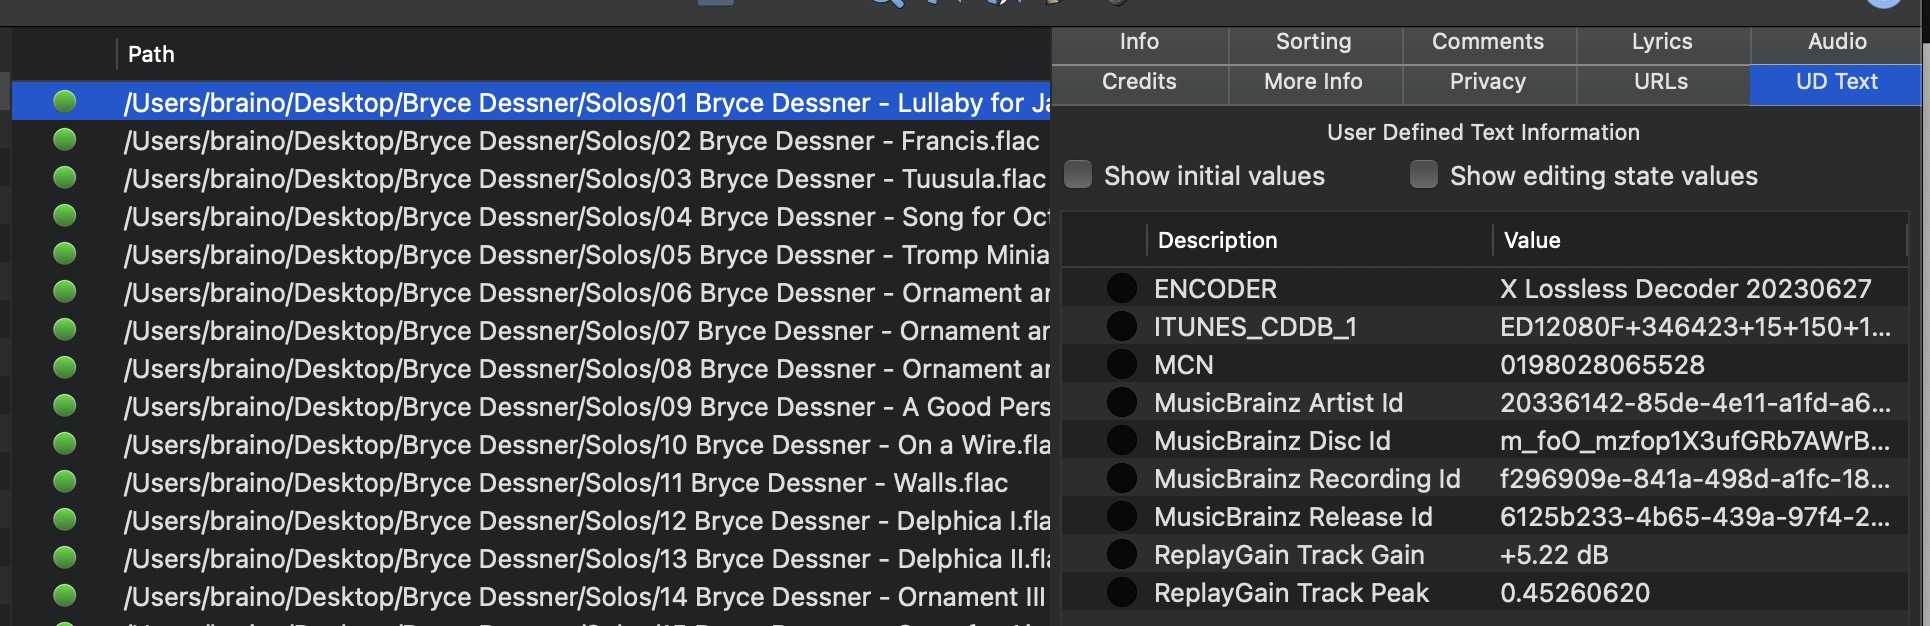Click the green dot for On a Wire track
Screen dimensions: 1930x626
pyautogui.click(x=65, y=444)
